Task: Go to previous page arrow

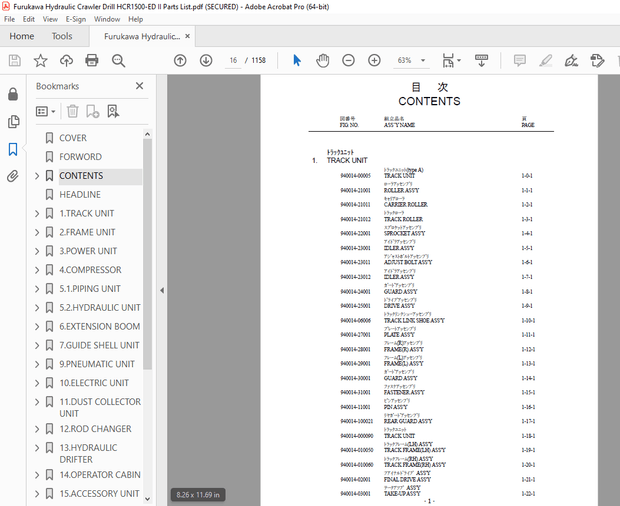Action: (x=180, y=60)
